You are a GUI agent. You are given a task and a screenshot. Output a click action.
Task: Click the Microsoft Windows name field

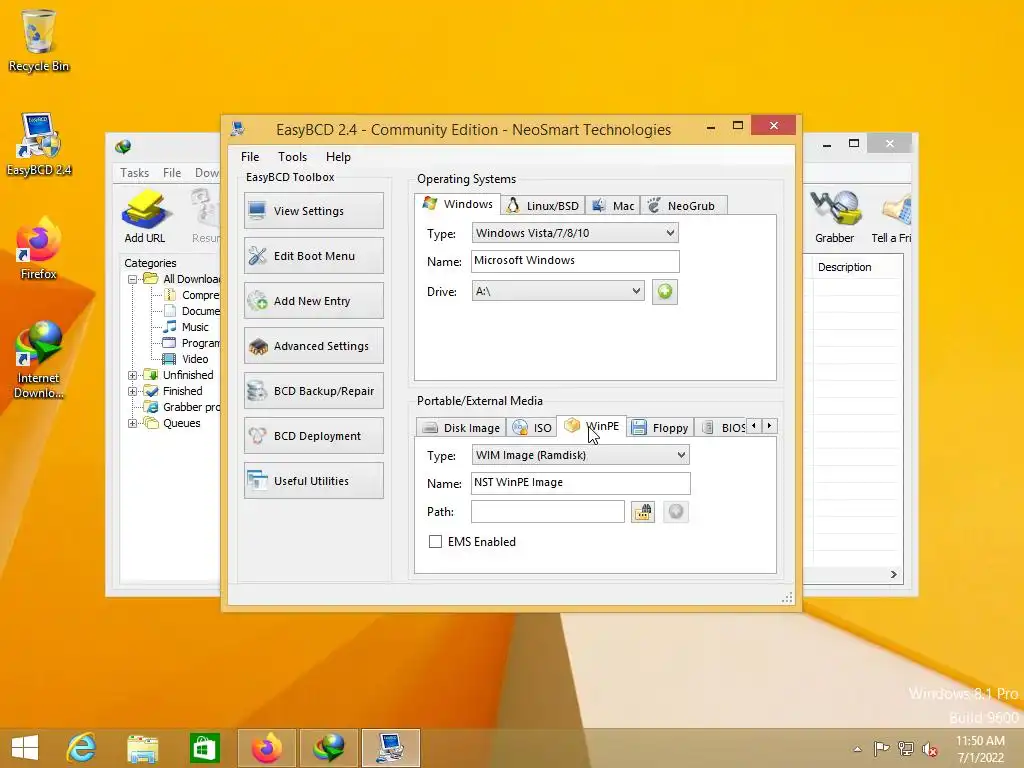click(575, 261)
